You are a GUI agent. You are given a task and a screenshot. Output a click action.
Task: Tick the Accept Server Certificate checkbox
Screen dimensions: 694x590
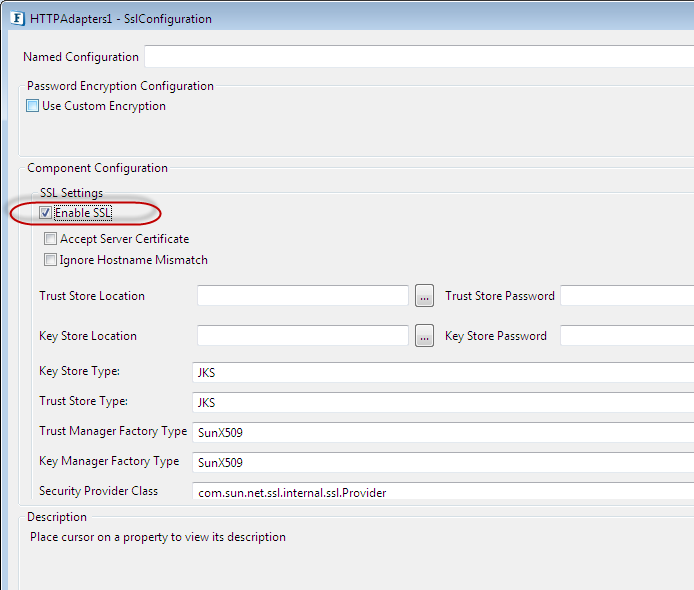51,239
